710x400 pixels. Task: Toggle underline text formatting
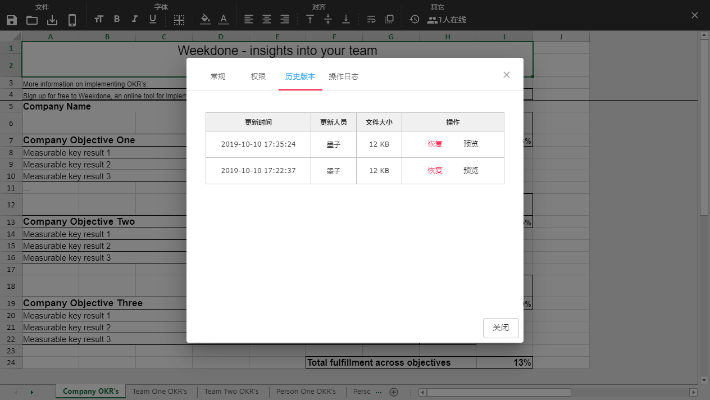pyautogui.click(x=152, y=19)
